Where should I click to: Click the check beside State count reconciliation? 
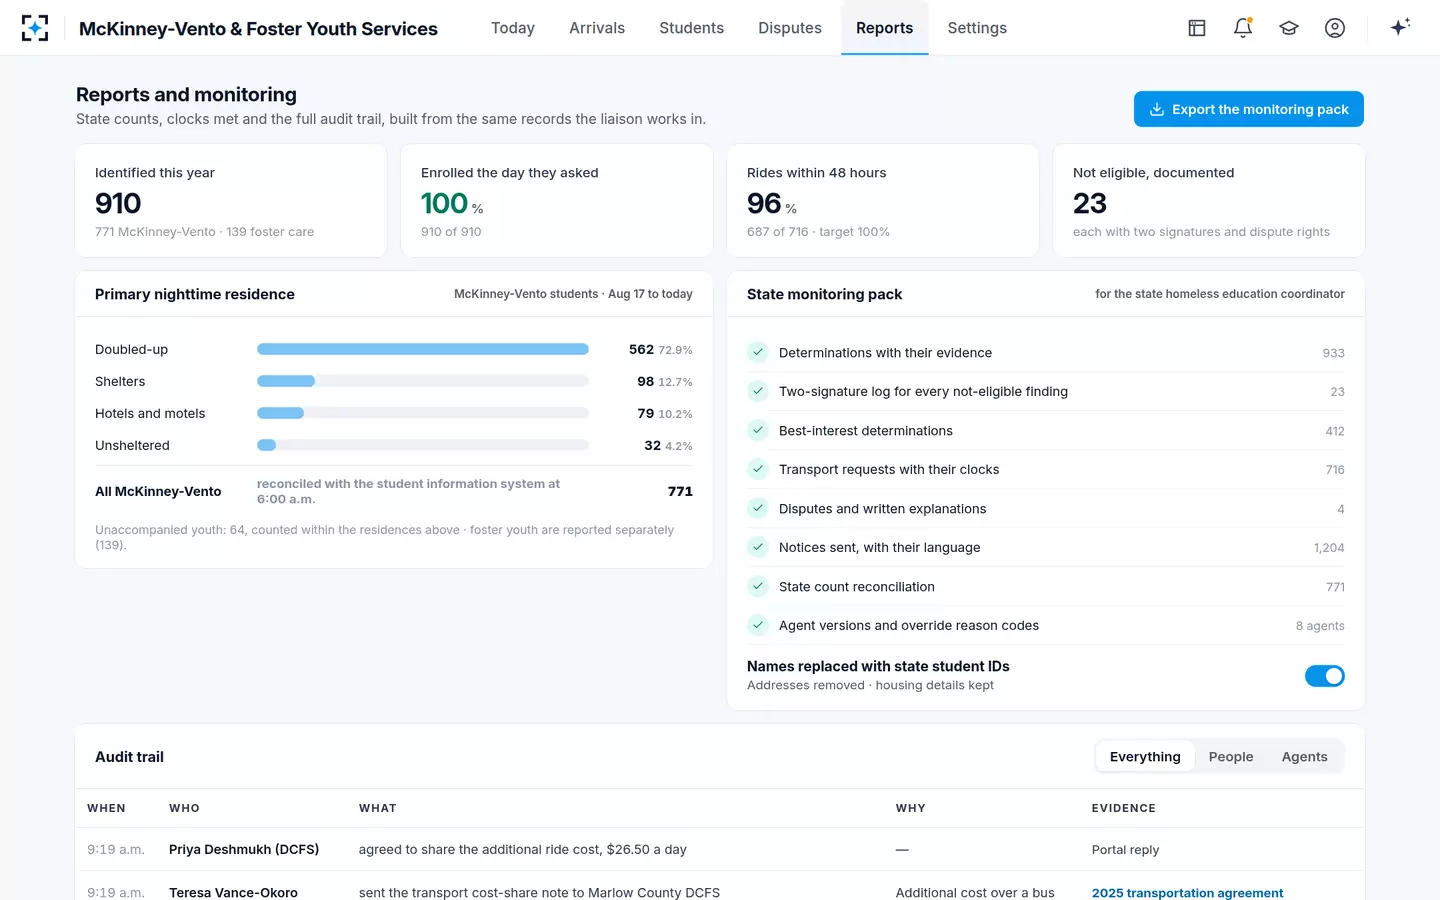click(758, 586)
